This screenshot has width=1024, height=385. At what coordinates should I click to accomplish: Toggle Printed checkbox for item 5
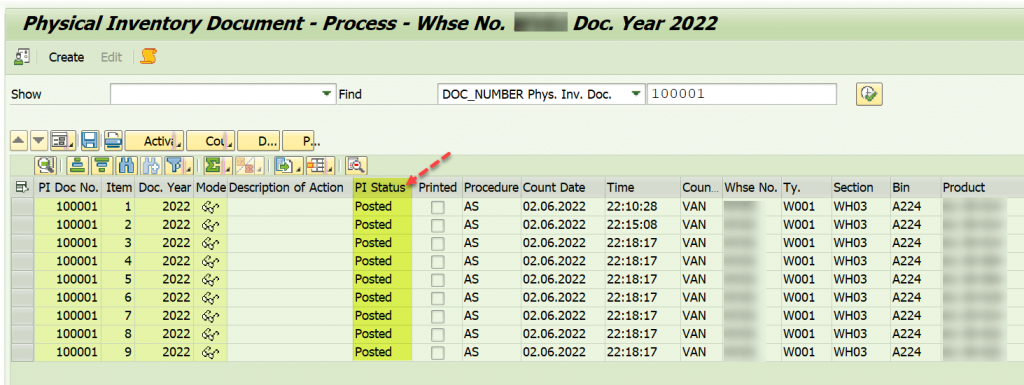click(x=438, y=280)
